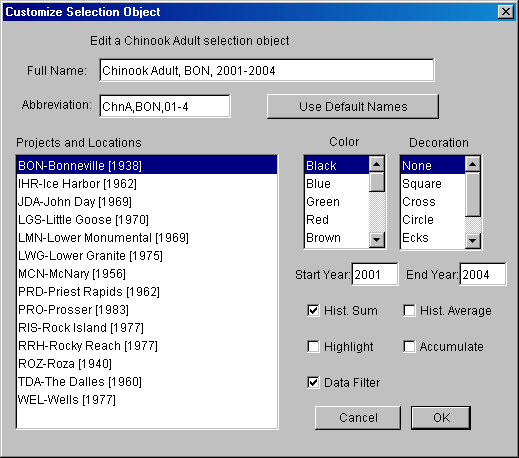Click into the Full Name text field
The image size is (519, 458).
click(x=267, y=70)
